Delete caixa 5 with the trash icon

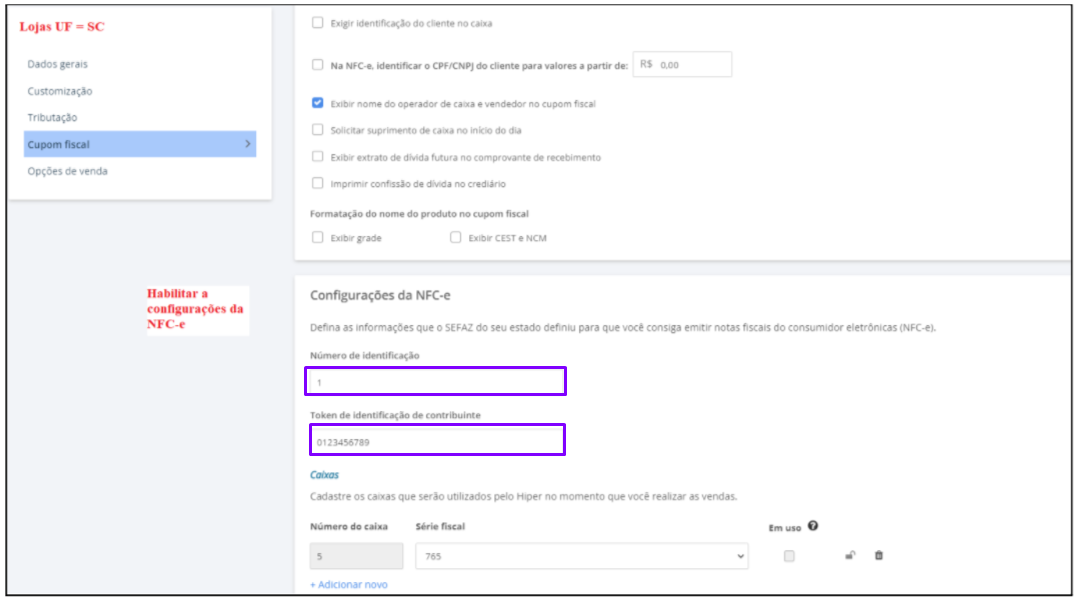point(879,556)
